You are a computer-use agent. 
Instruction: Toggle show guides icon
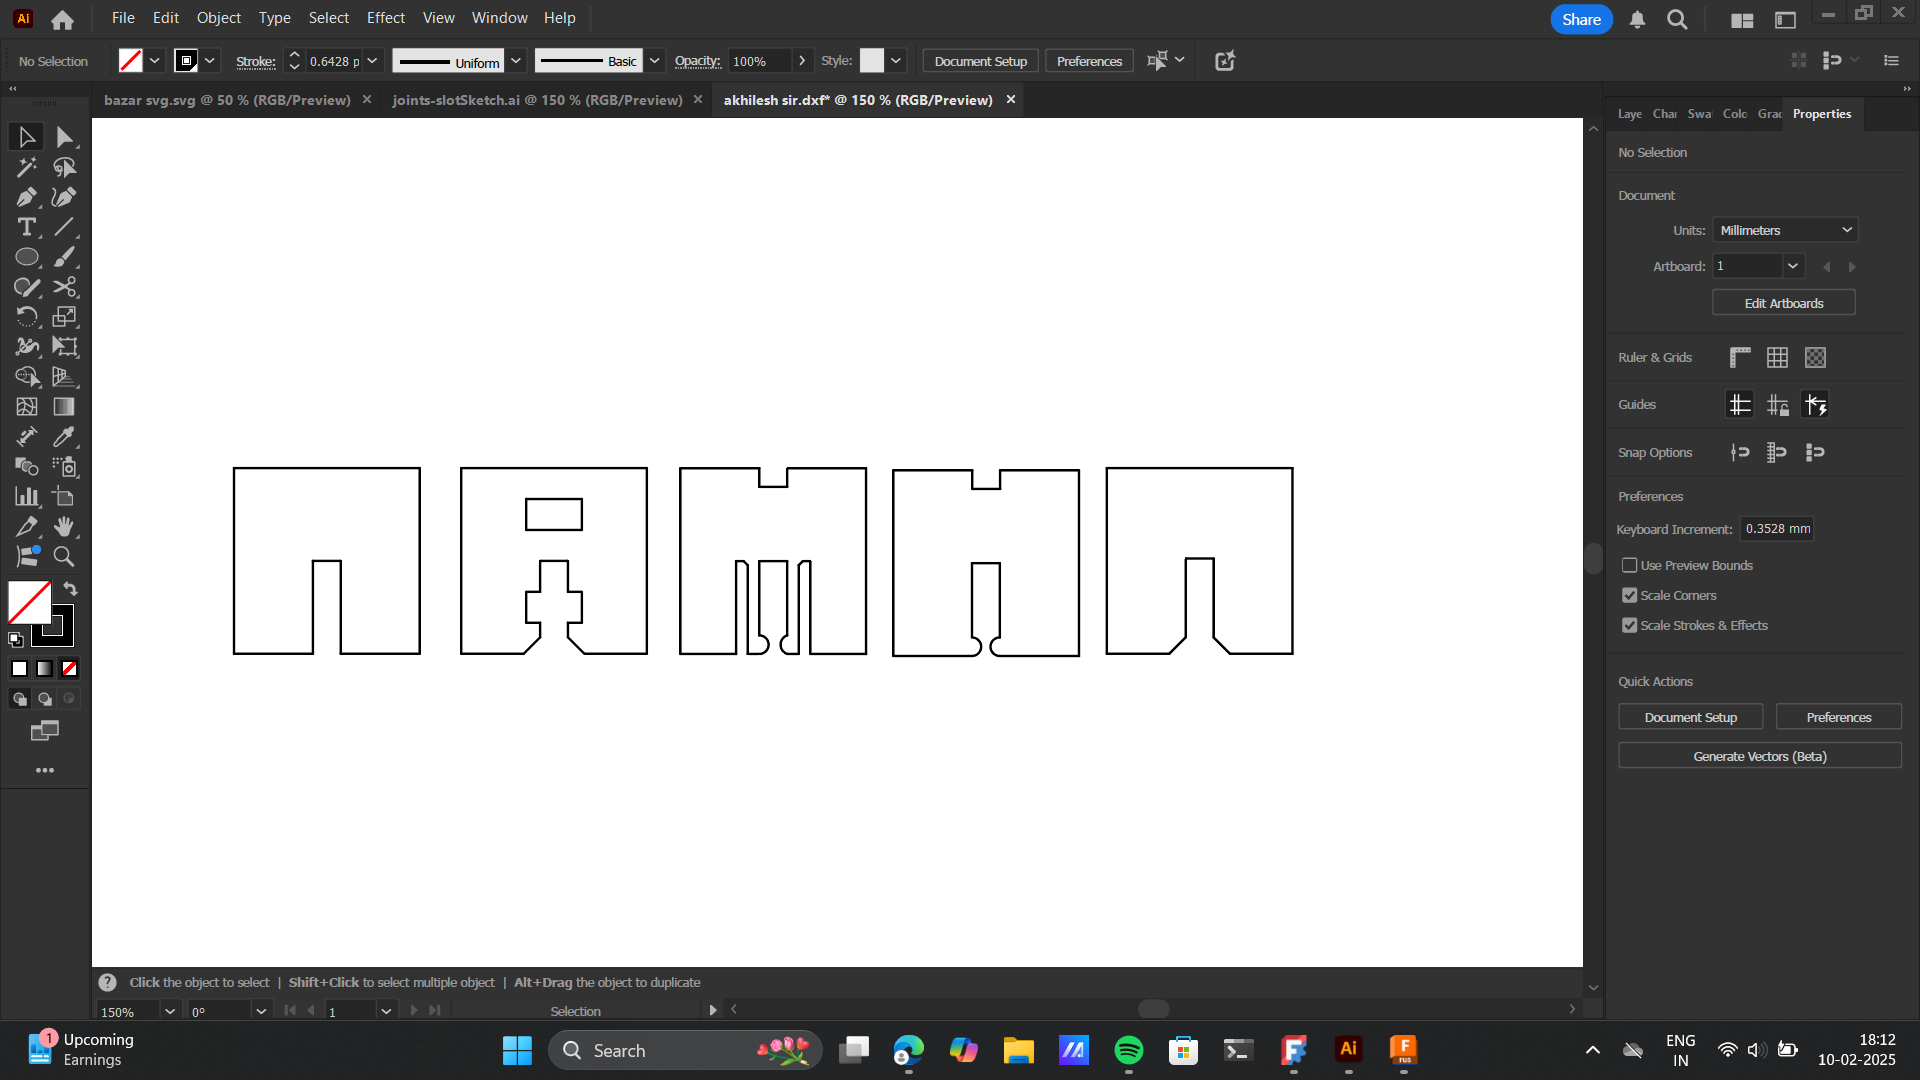(x=1740, y=404)
